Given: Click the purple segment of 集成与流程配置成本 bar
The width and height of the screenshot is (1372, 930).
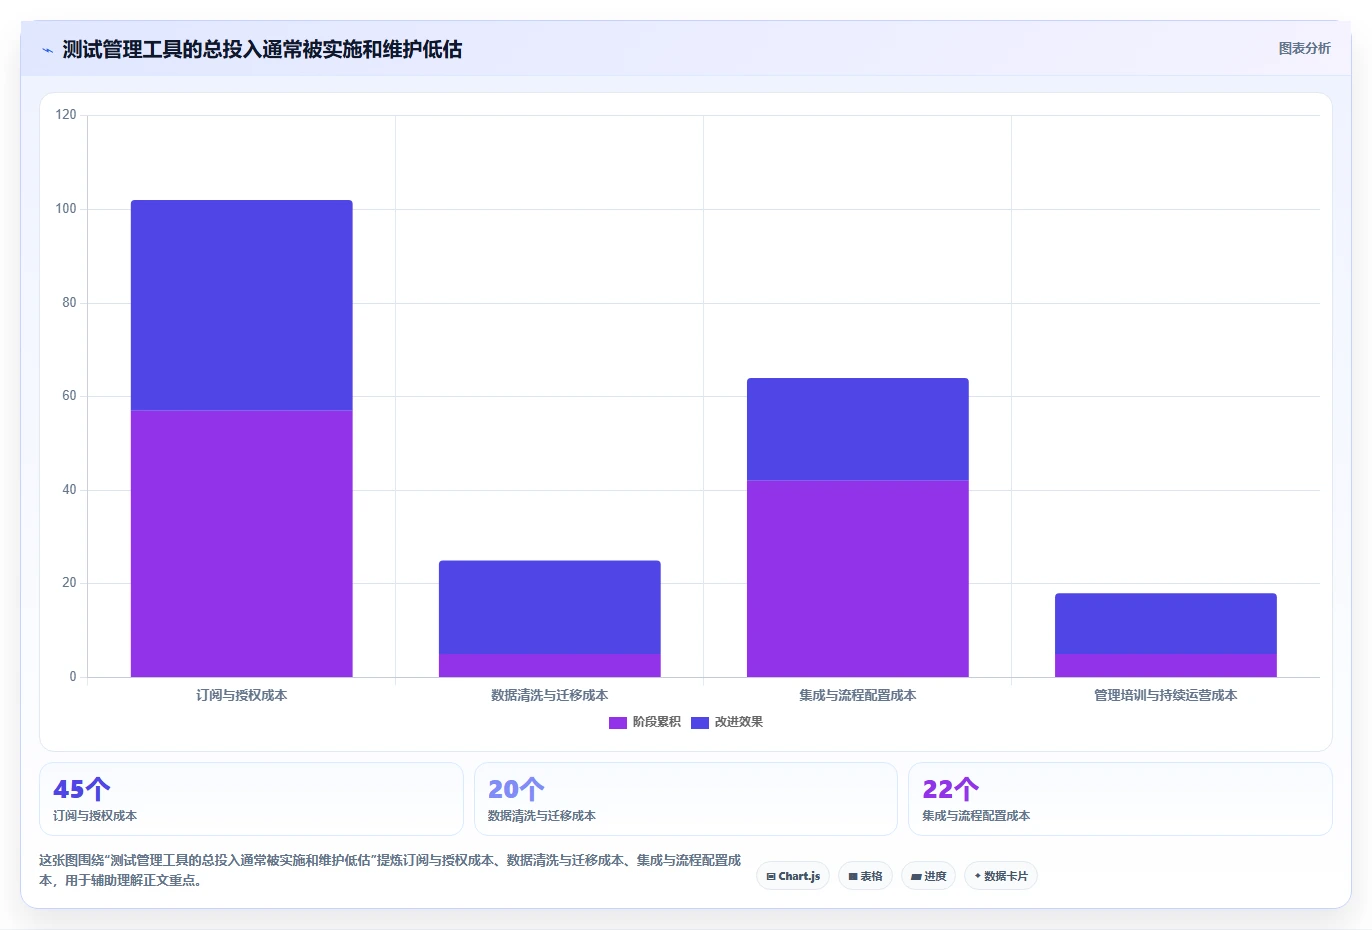Looking at the screenshot, I should coord(858,578).
